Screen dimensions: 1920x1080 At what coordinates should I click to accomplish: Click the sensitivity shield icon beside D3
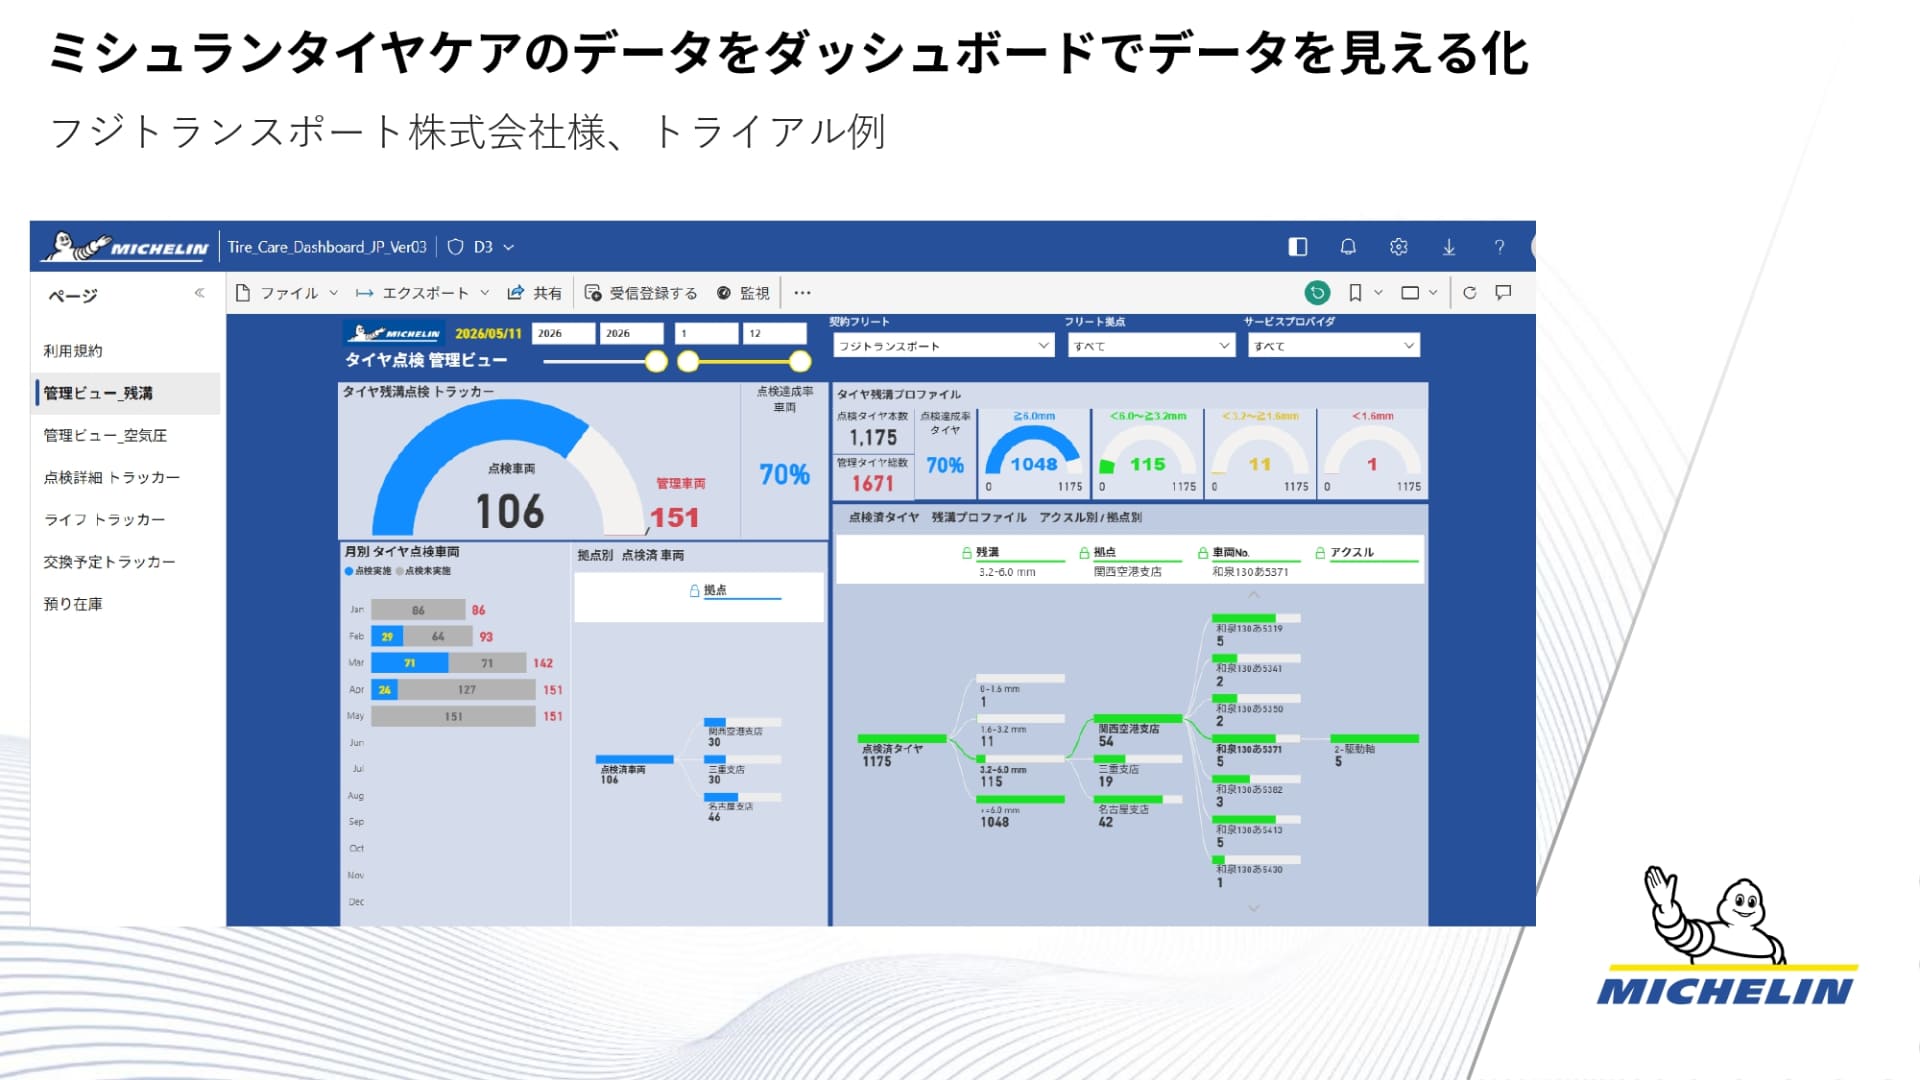(x=455, y=247)
